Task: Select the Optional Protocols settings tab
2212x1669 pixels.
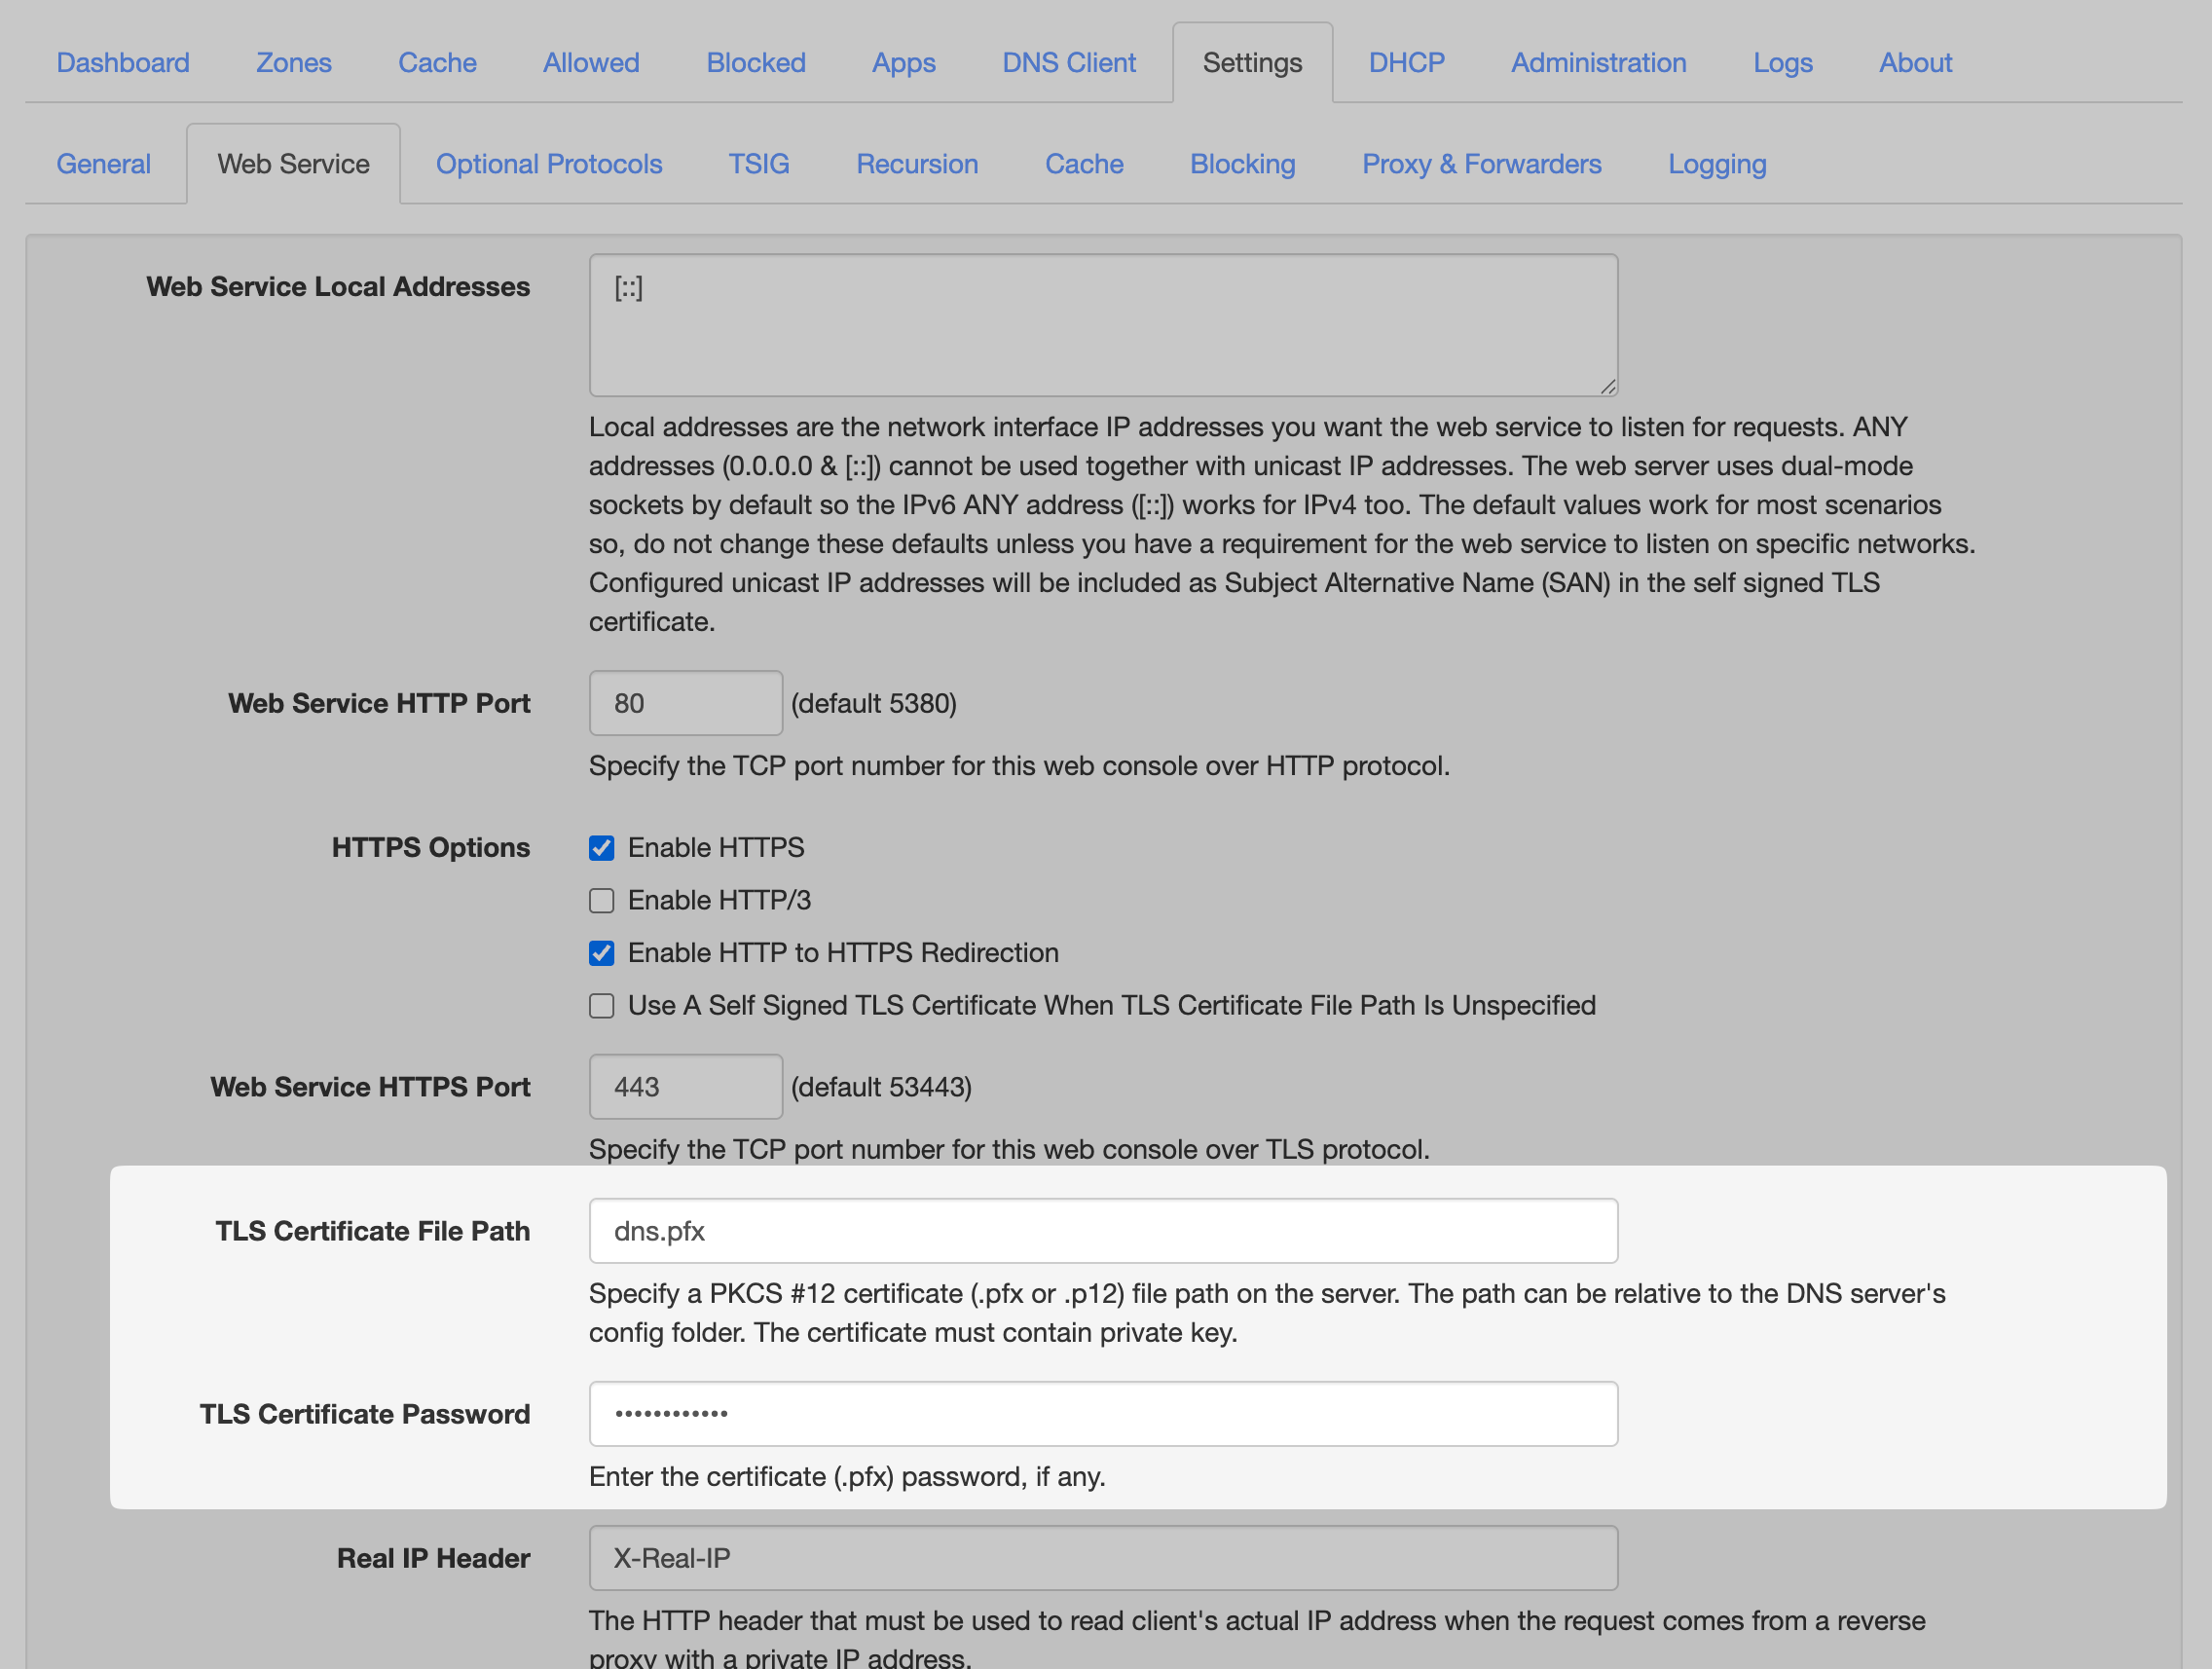Action: click(x=548, y=164)
